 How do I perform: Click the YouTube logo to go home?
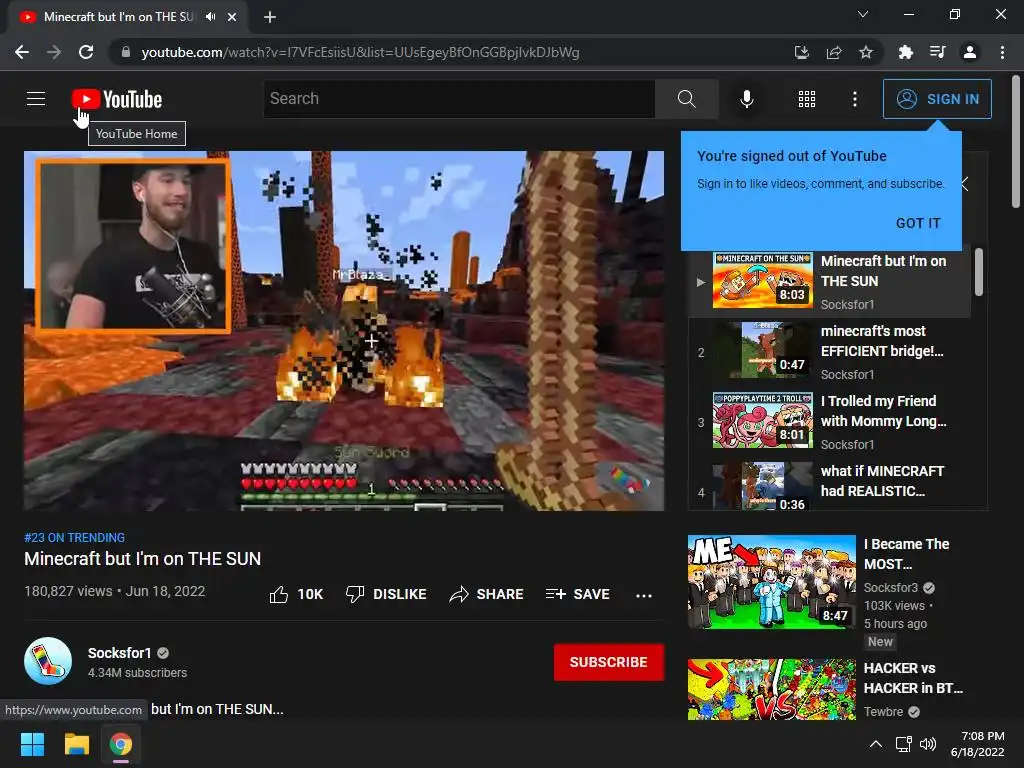(x=117, y=99)
